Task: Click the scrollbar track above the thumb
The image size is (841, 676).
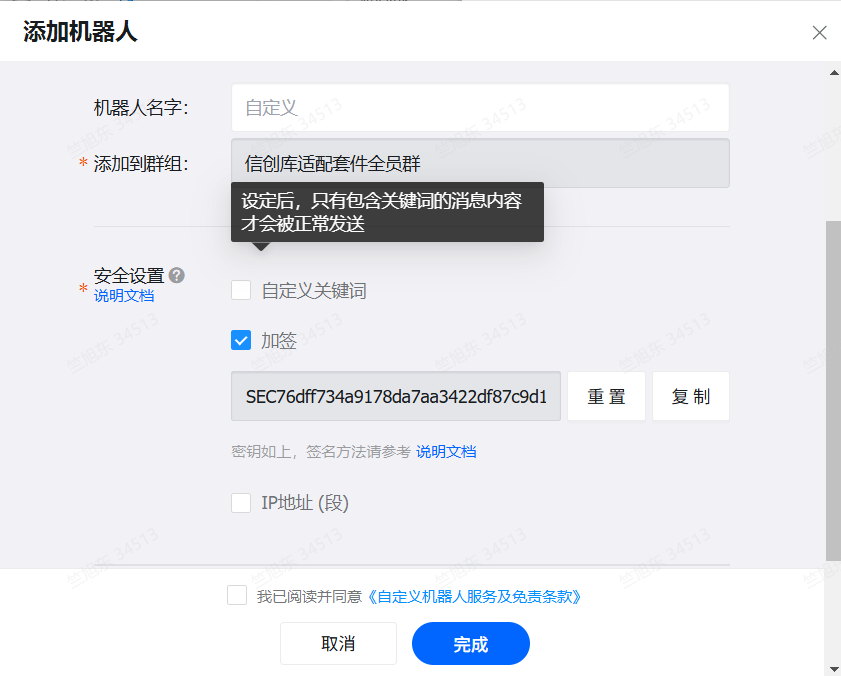Action: pos(833,150)
